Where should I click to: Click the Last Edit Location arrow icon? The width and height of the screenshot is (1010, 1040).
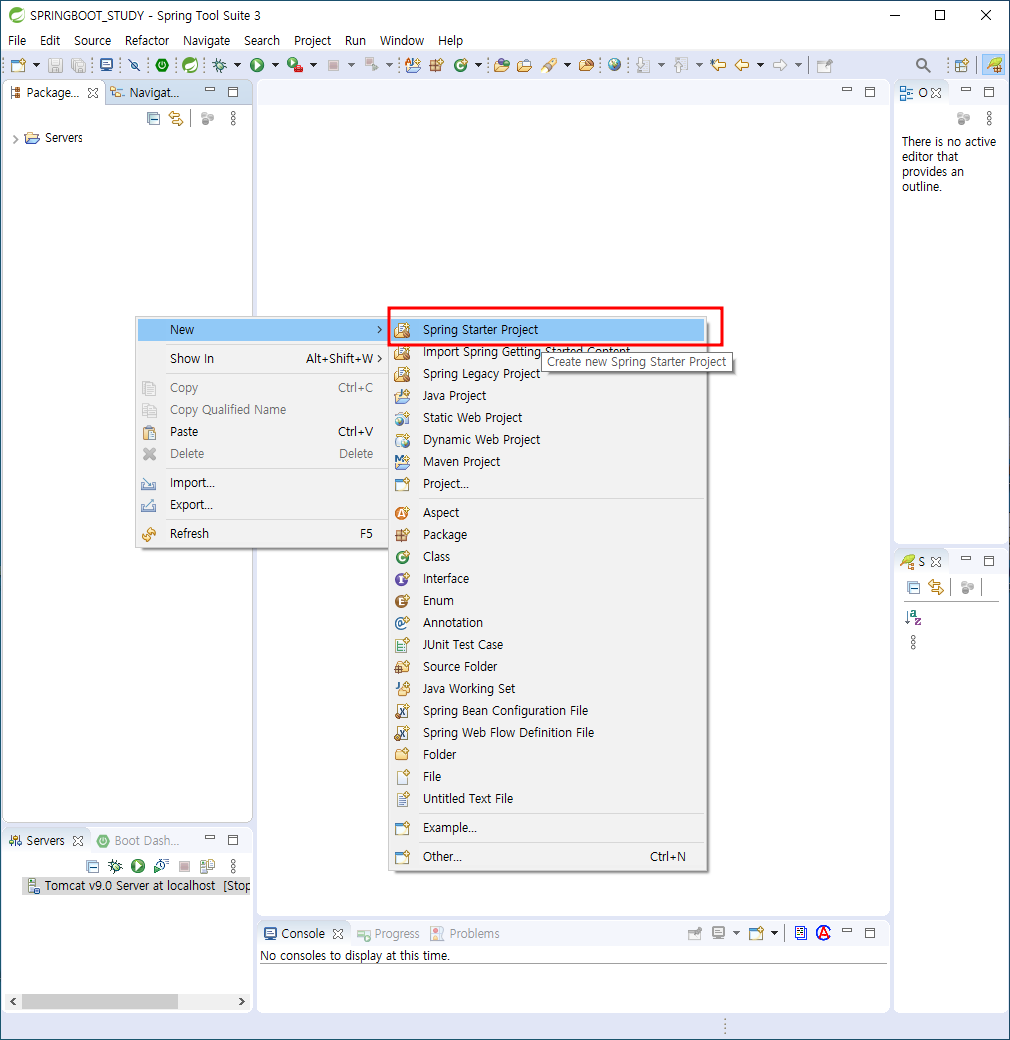tap(718, 65)
